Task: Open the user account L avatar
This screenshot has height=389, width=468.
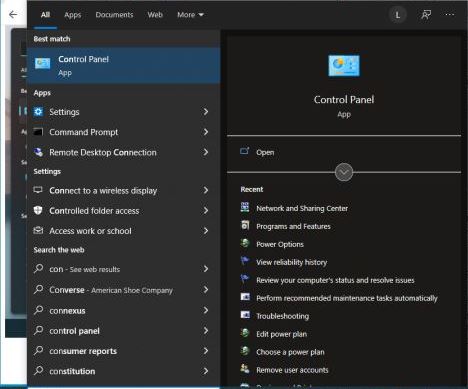Action: click(398, 15)
